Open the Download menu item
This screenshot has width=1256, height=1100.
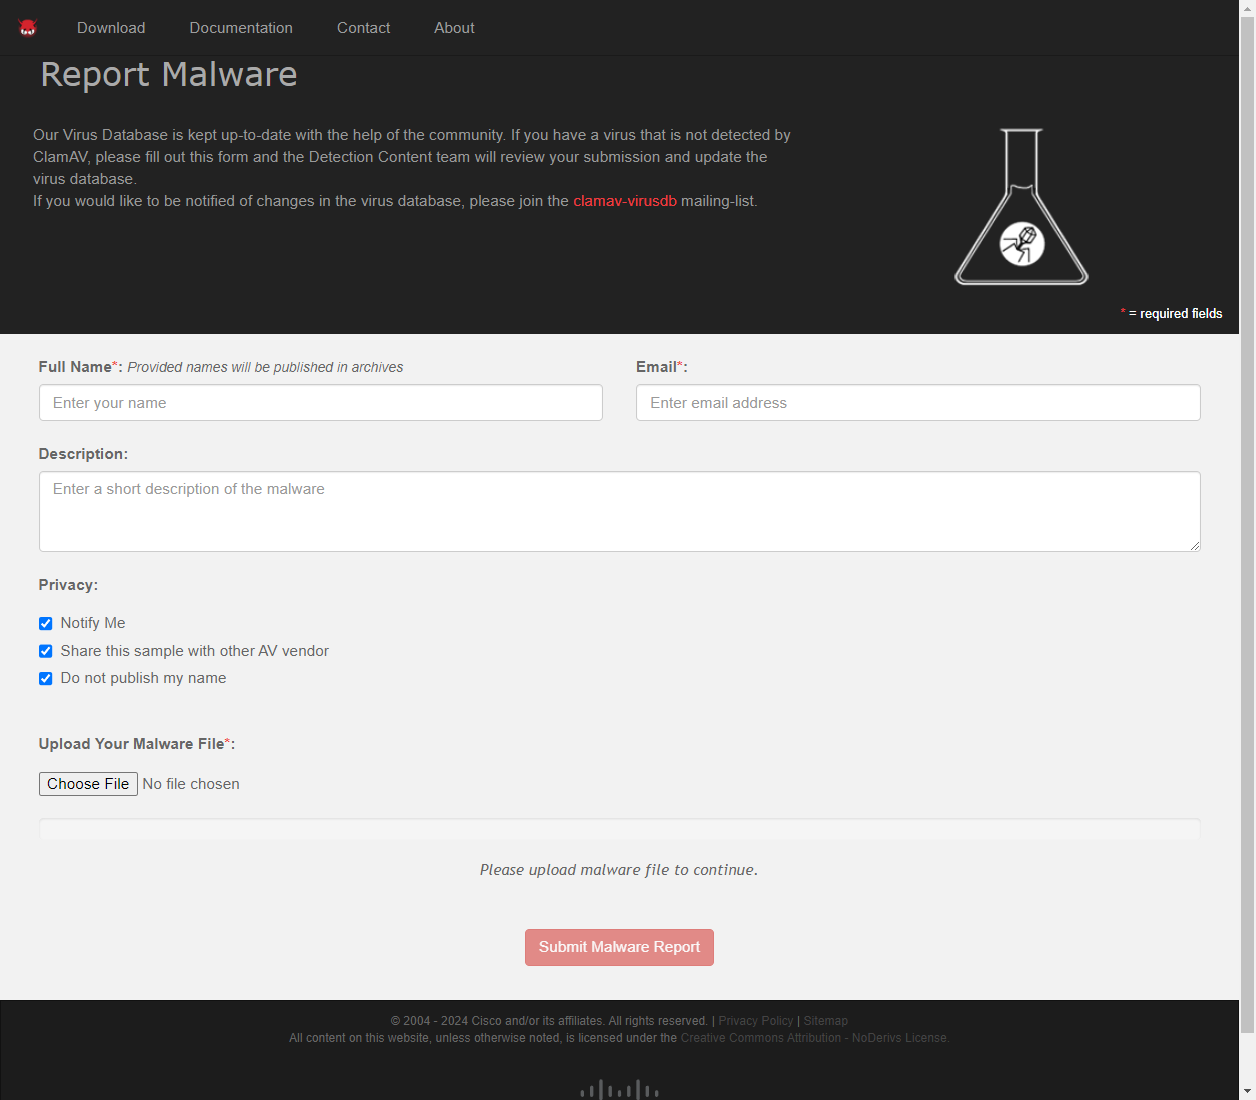point(110,27)
